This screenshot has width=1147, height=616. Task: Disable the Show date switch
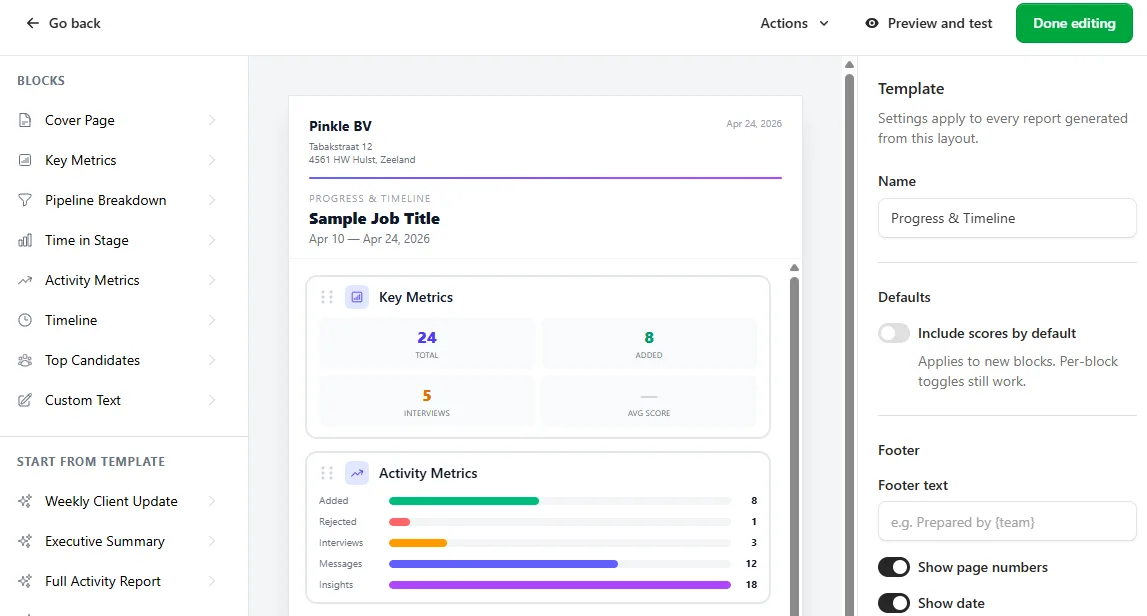coord(894,603)
